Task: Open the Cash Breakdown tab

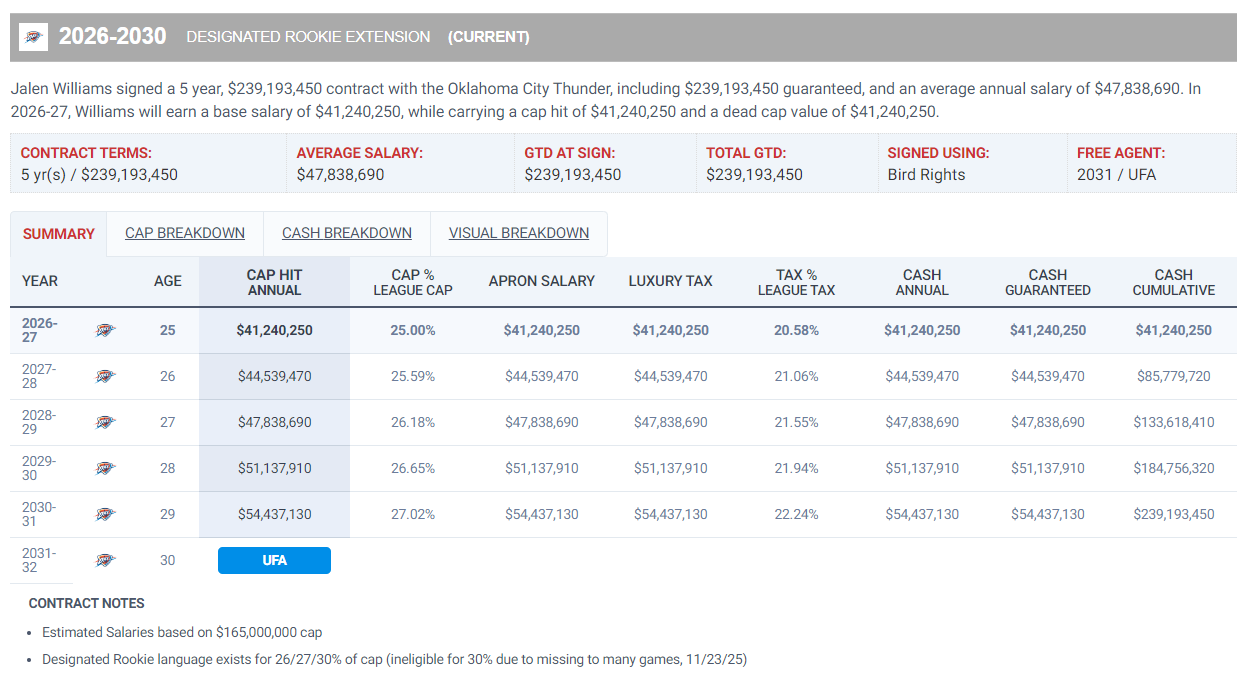Action: [347, 233]
